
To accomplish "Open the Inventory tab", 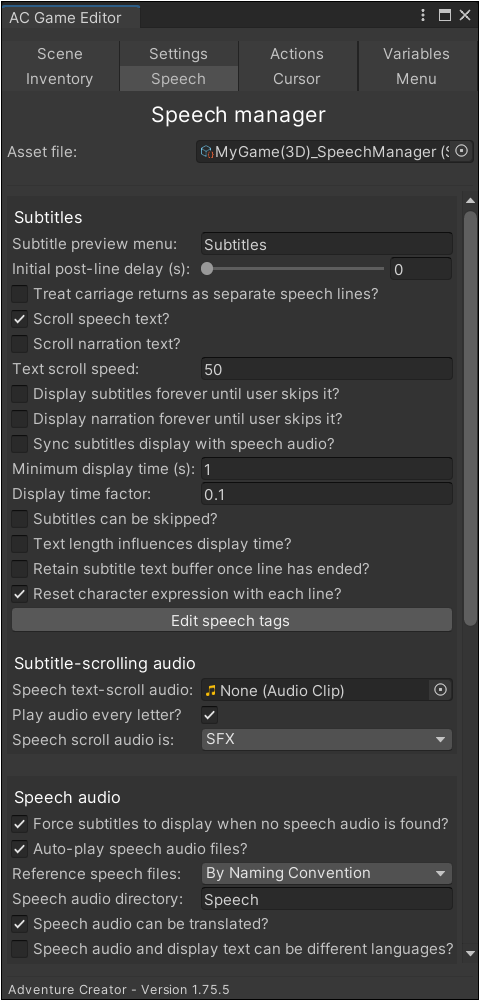I will click(59, 79).
